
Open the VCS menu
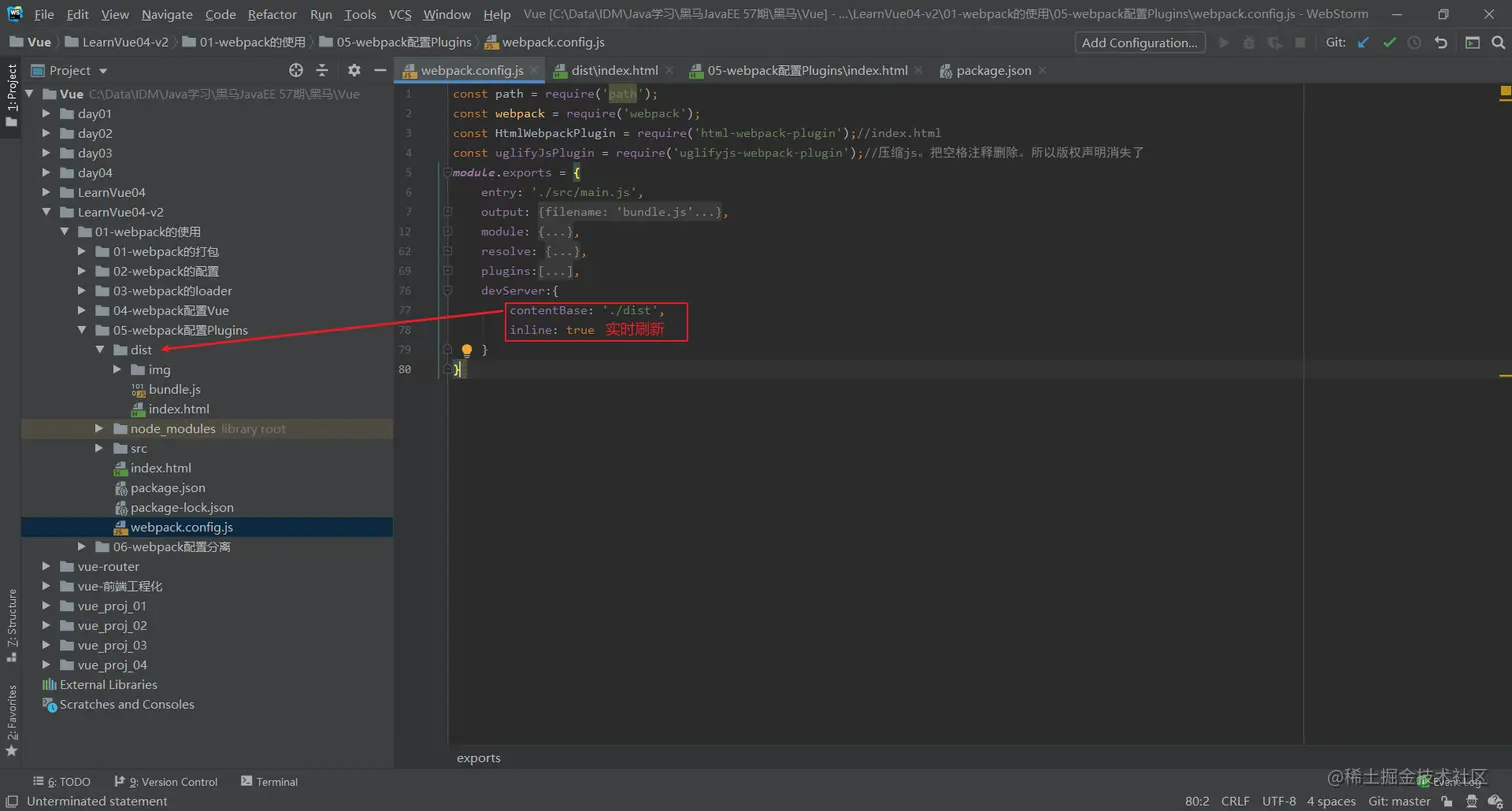(400, 14)
